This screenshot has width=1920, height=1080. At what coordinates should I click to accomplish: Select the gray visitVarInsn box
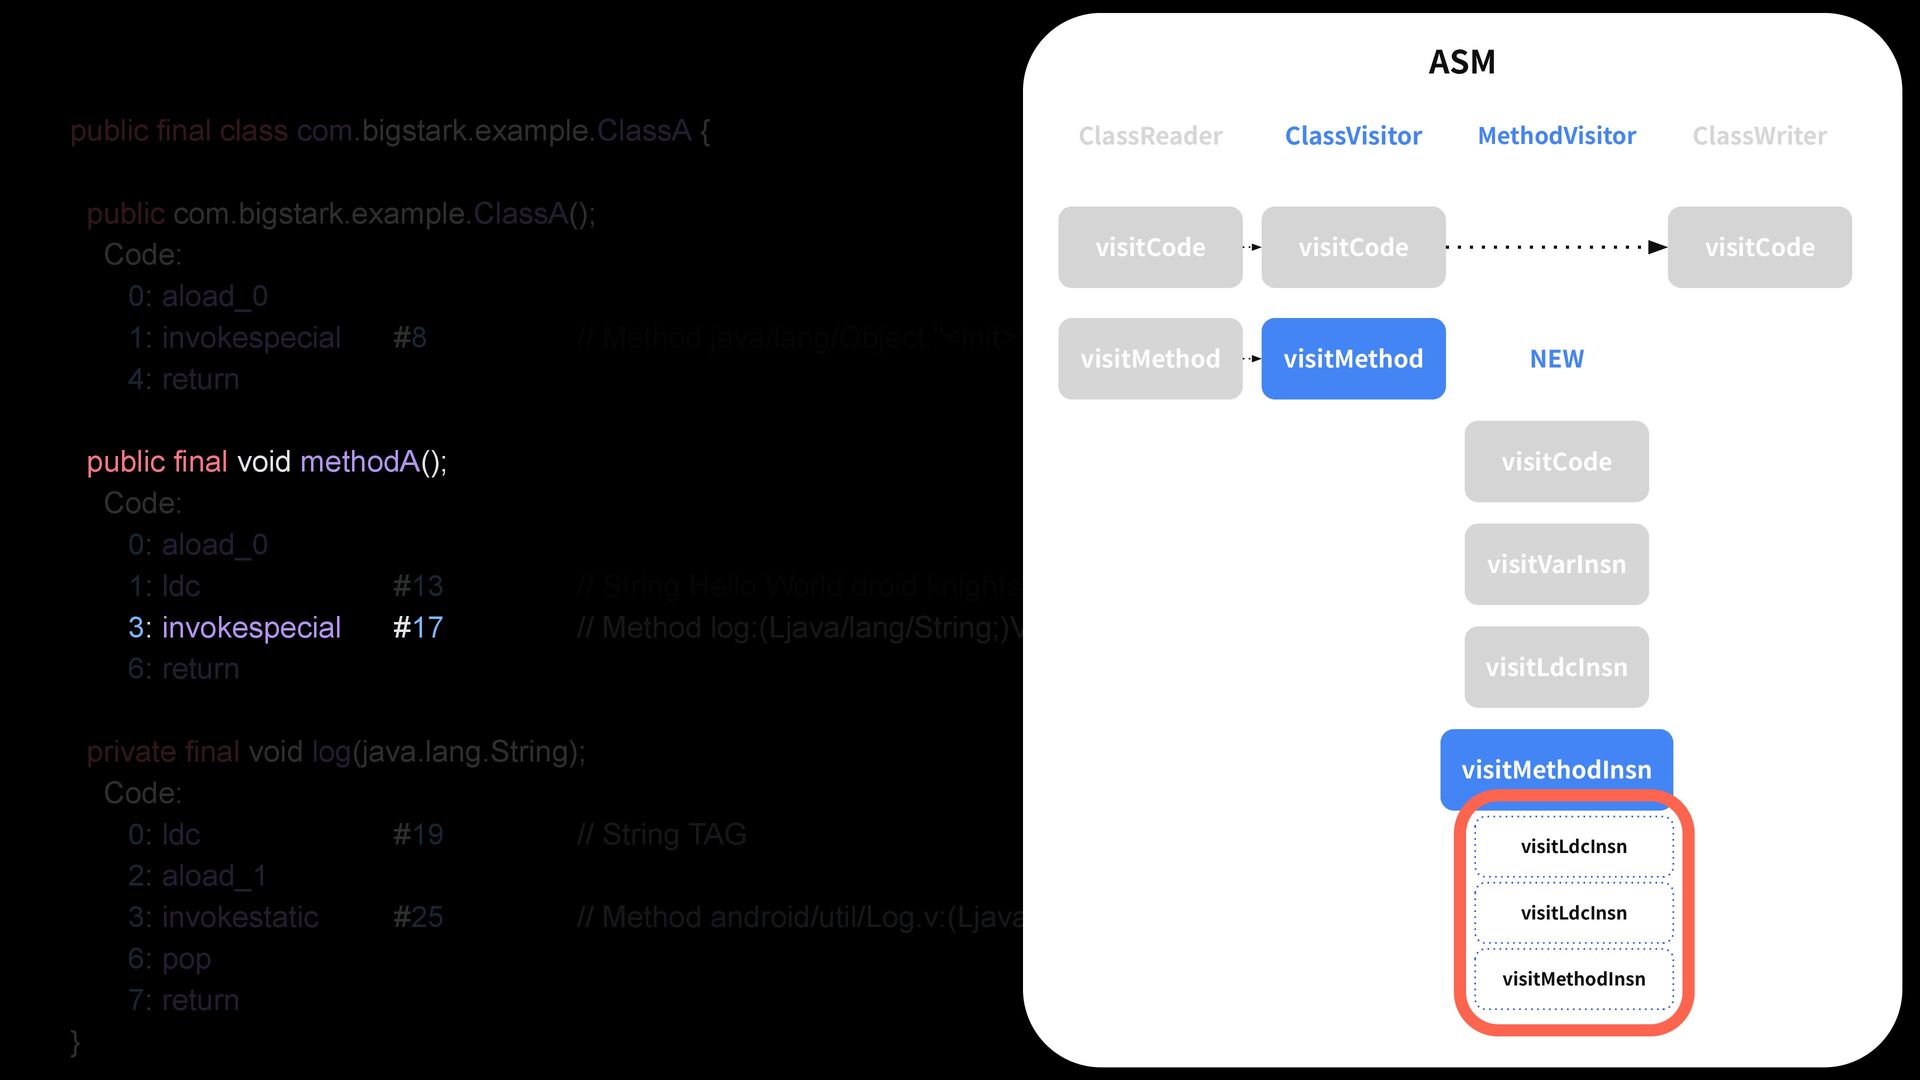(1556, 564)
